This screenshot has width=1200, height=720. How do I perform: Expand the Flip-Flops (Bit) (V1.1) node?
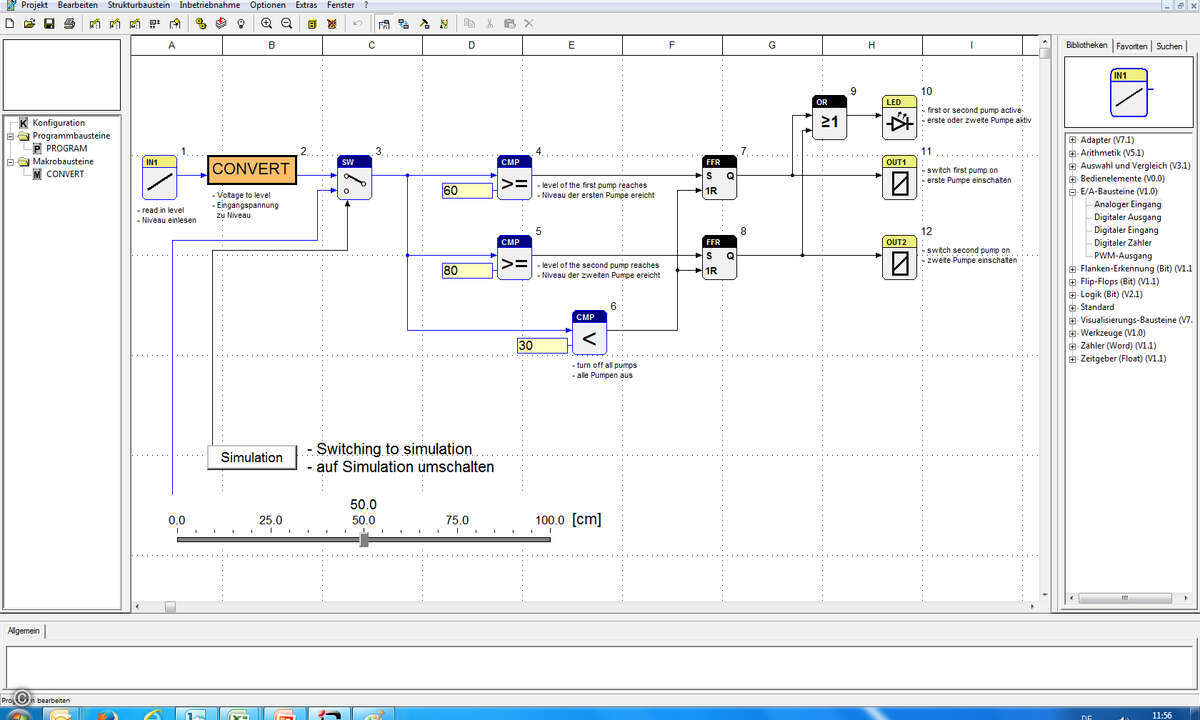click(x=1072, y=282)
